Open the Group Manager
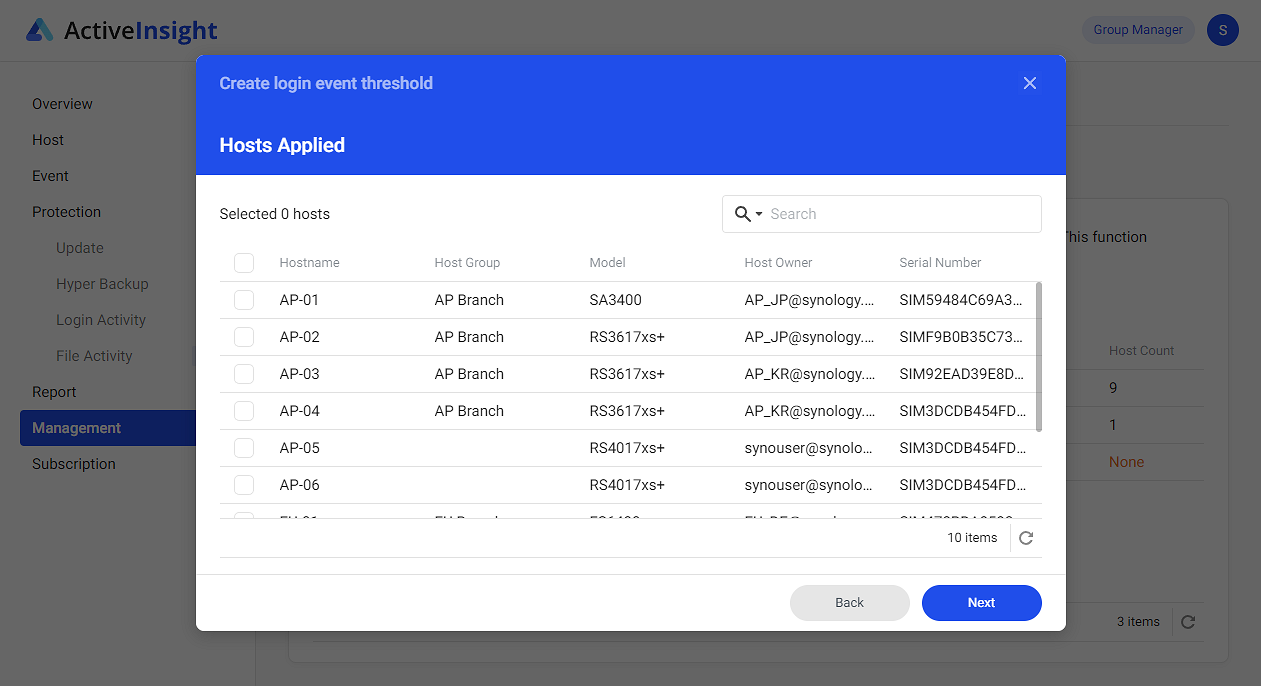 [x=1138, y=29]
